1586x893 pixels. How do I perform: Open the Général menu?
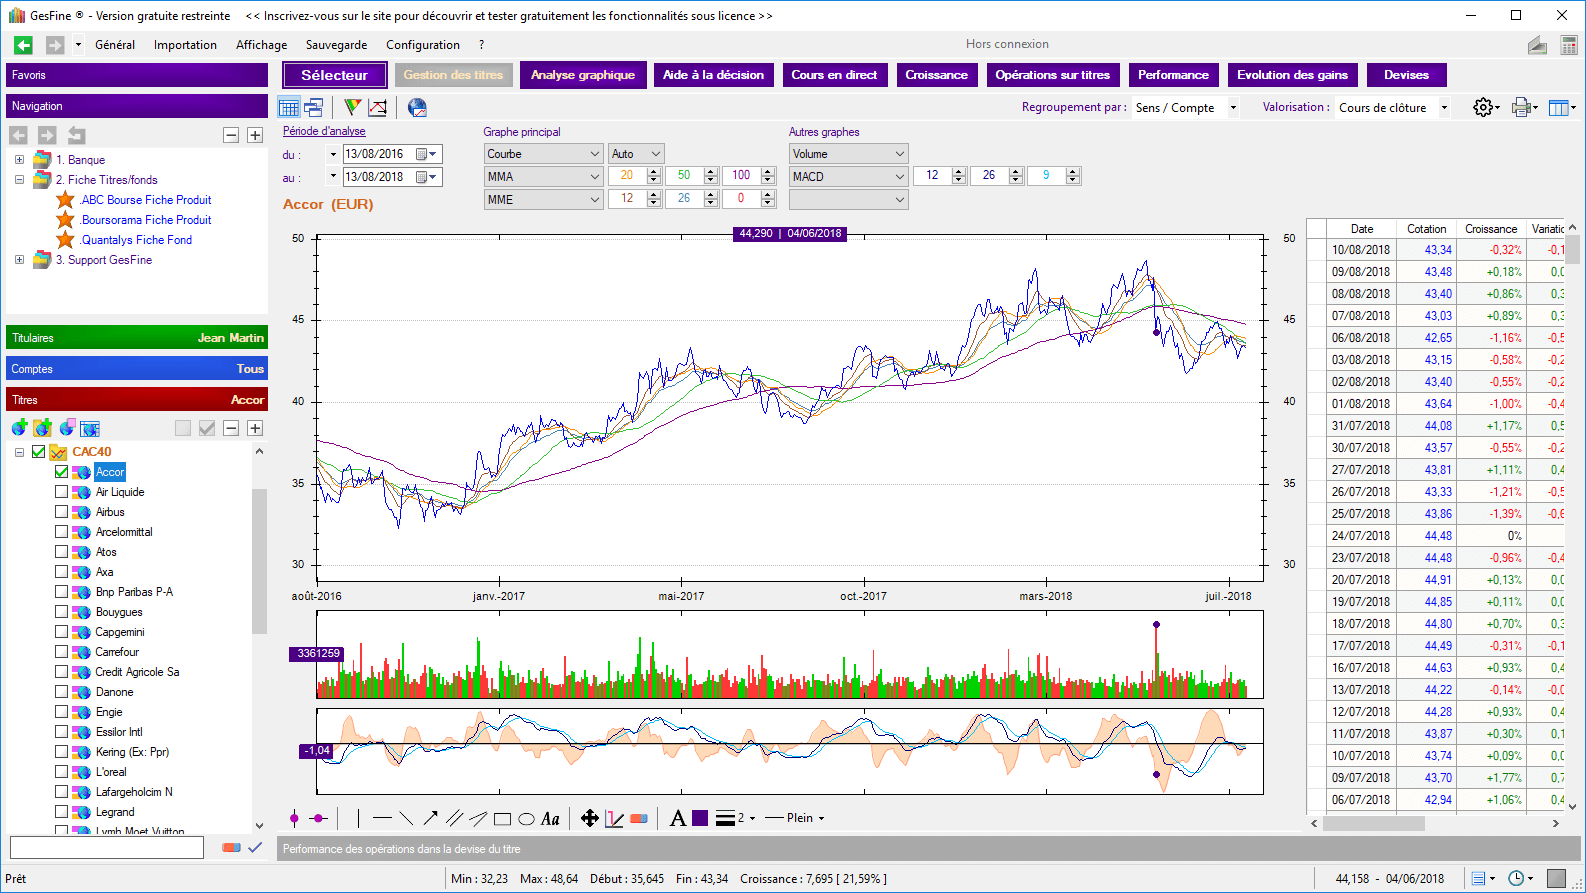tap(115, 45)
